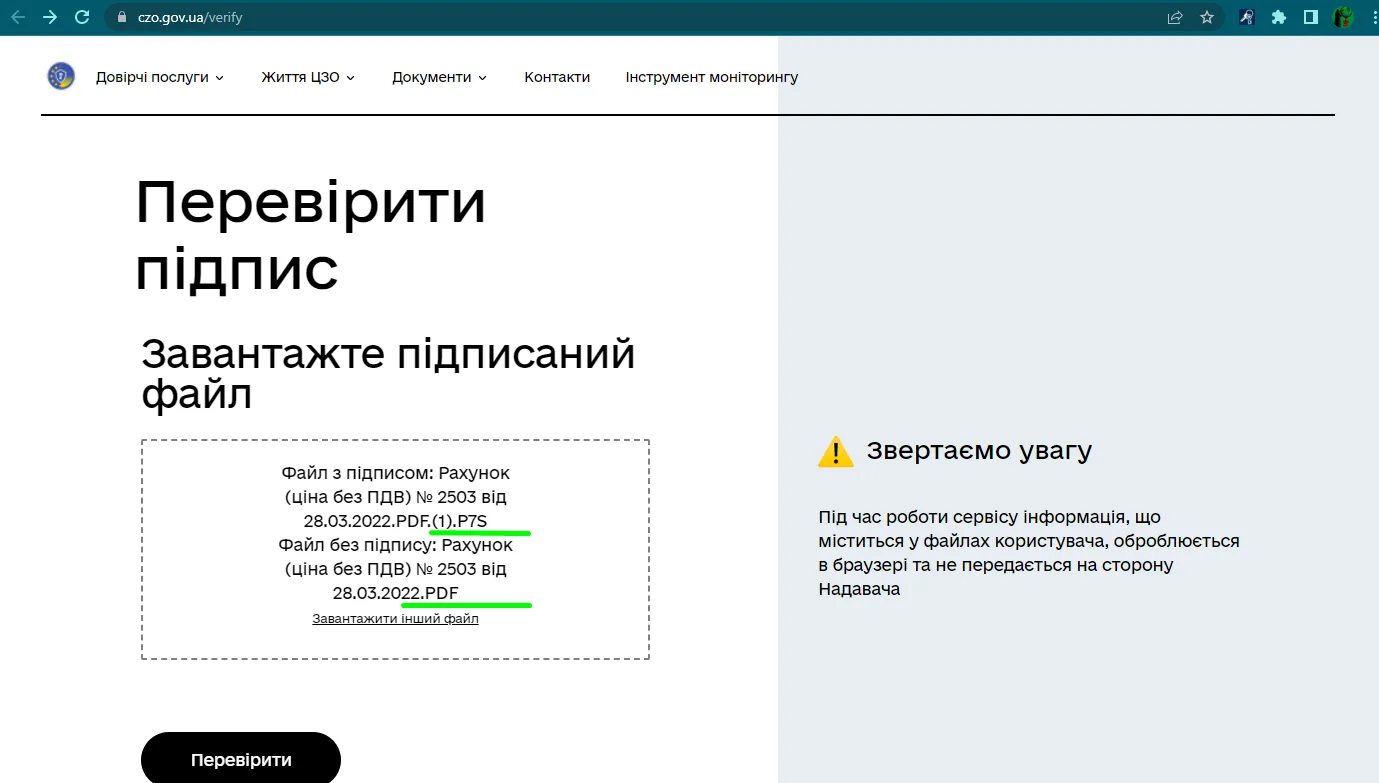
Task: Click the share page icon
Action: tap(1175, 17)
